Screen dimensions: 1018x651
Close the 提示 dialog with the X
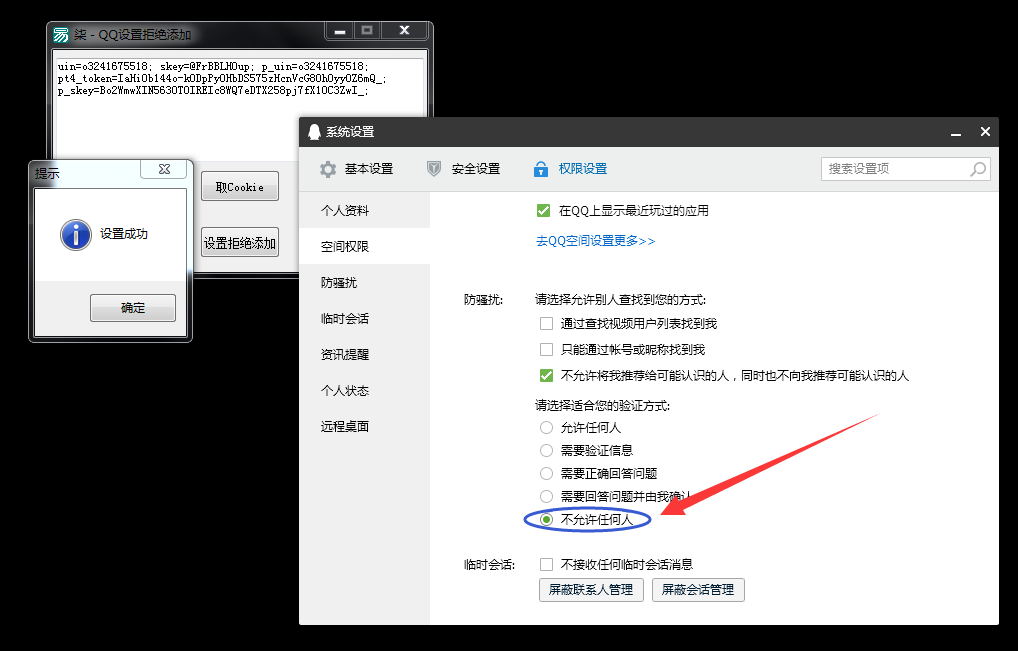tap(164, 169)
